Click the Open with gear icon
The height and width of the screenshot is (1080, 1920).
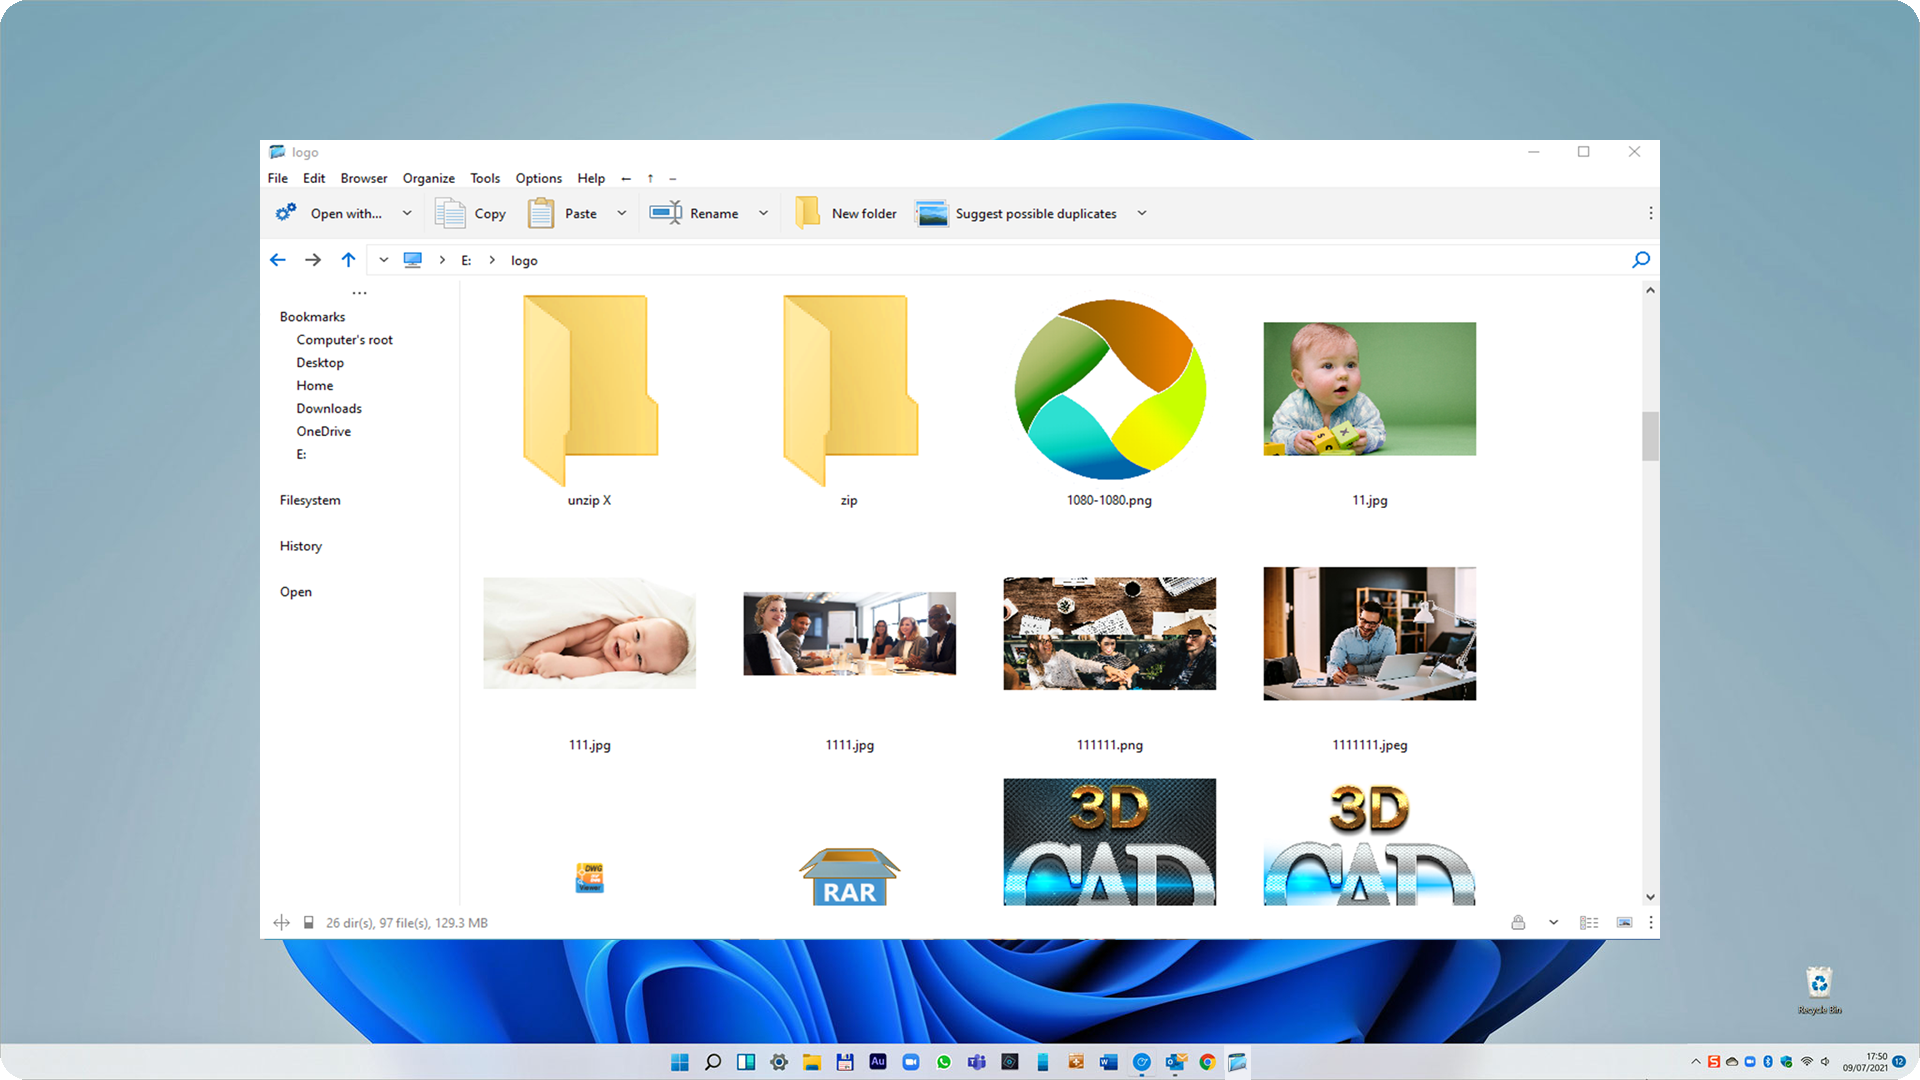[286, 213]
